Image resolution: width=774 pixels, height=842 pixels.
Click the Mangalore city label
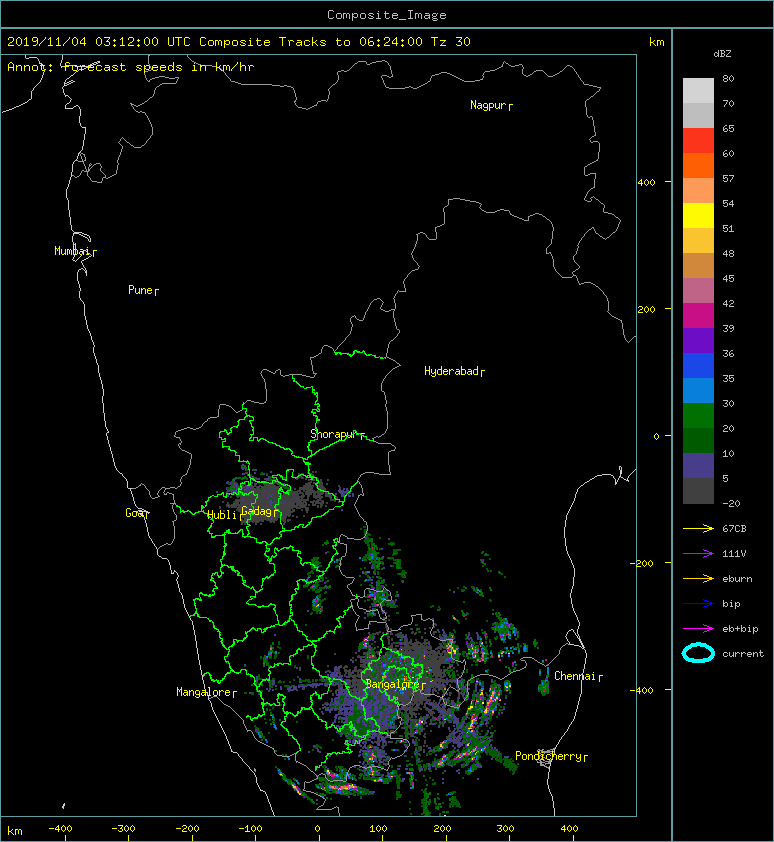206,692
